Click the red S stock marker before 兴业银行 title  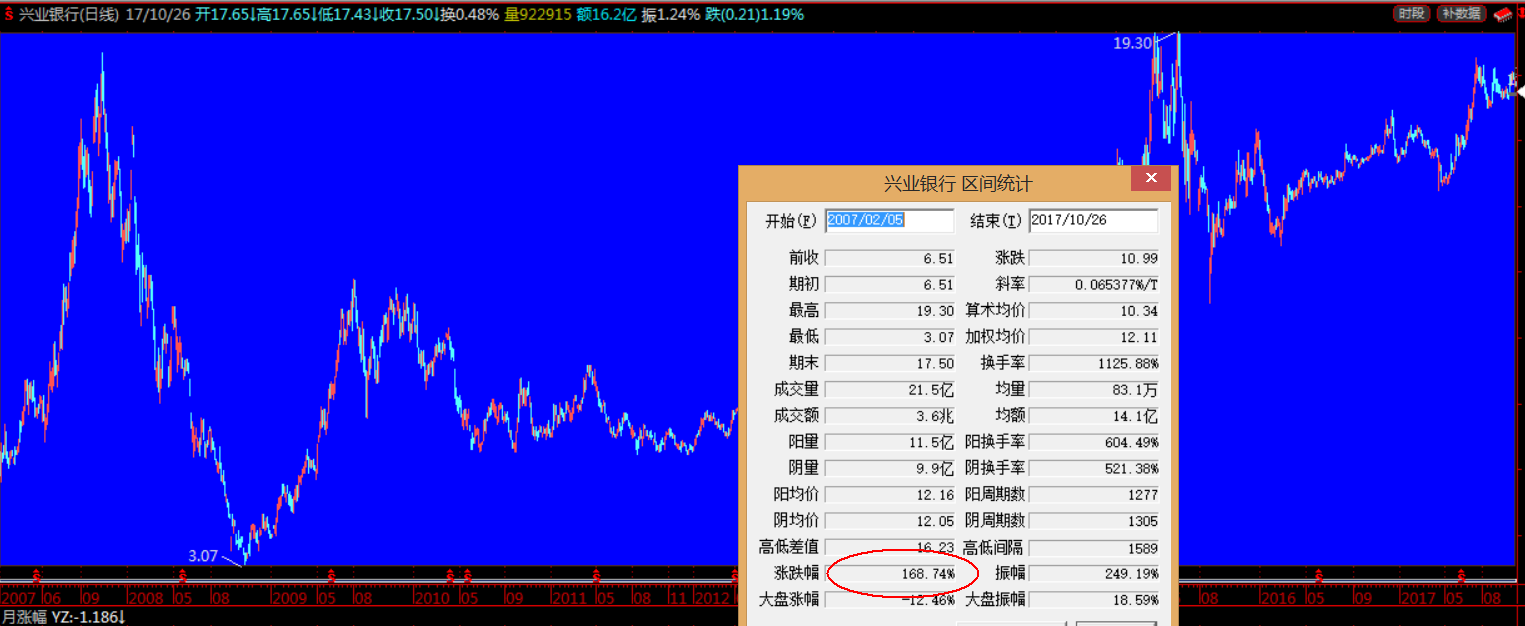[x=9, y=15]
